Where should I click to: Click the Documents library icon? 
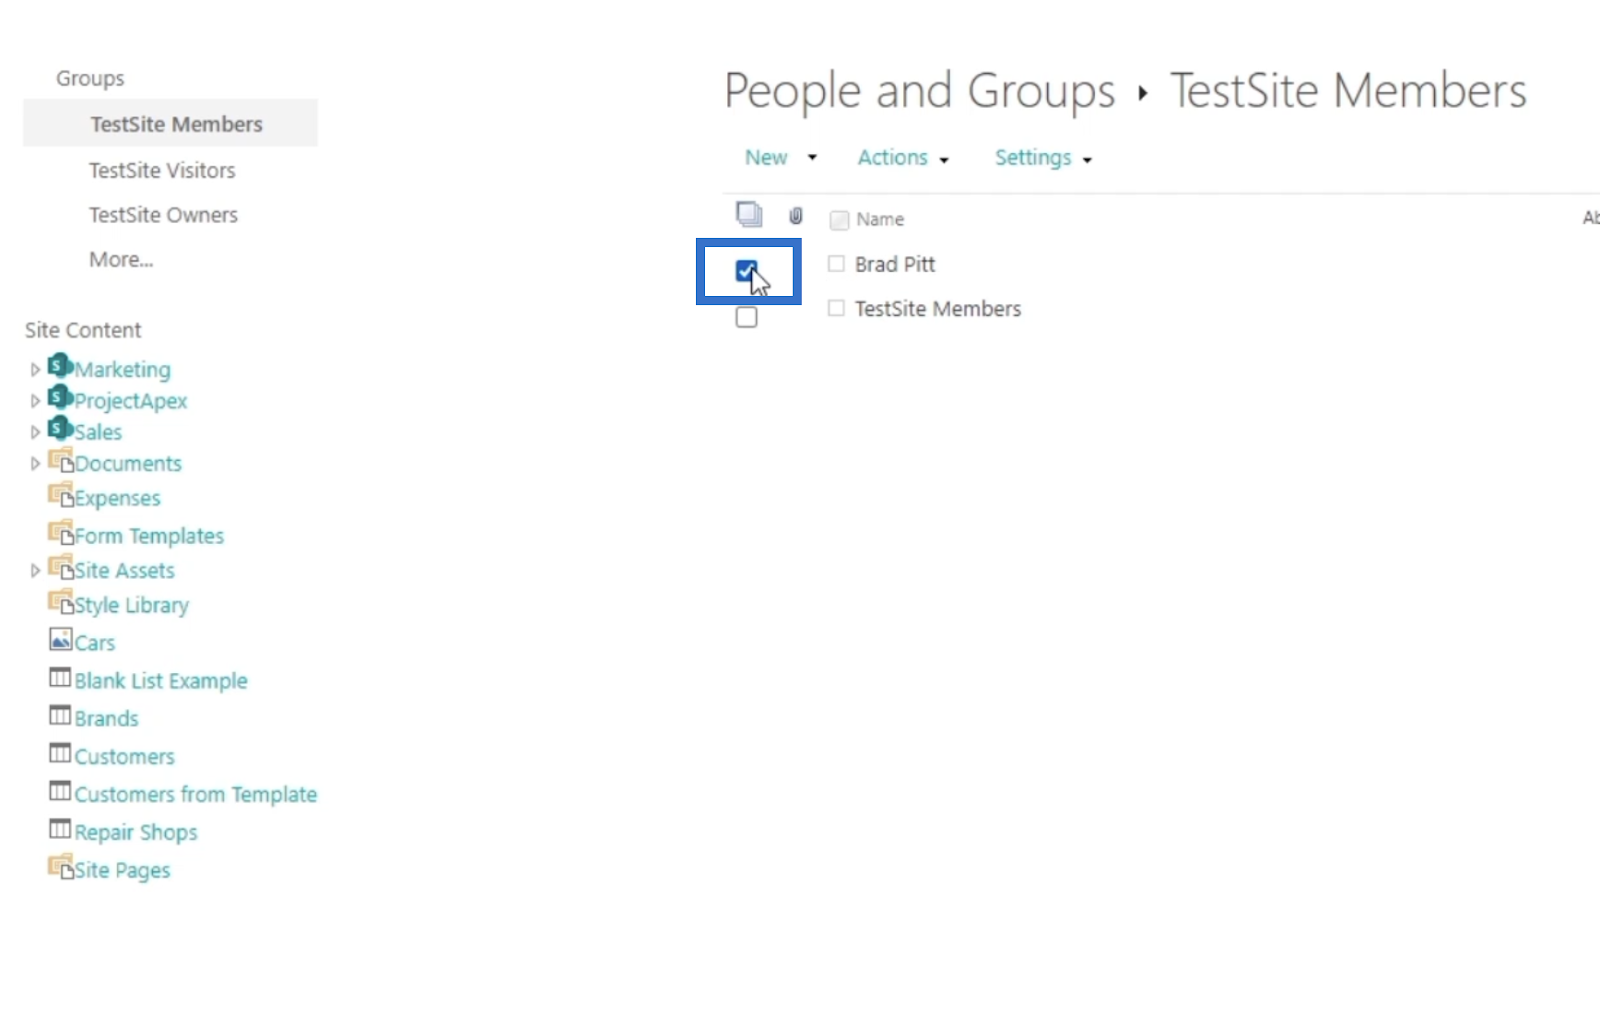point(61,461)
